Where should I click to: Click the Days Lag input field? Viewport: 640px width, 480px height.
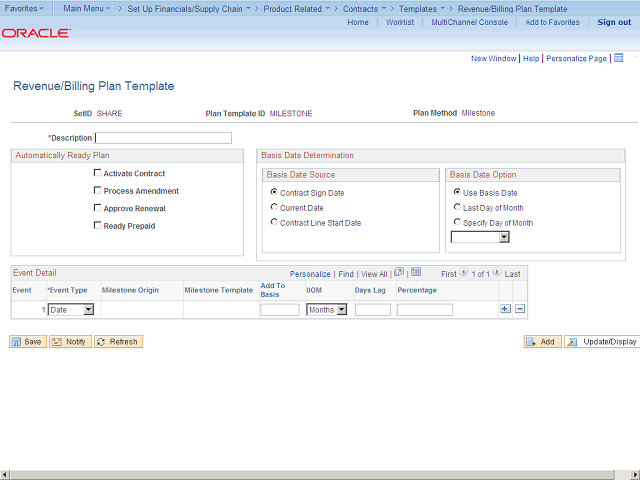click(x=373, y=310)
